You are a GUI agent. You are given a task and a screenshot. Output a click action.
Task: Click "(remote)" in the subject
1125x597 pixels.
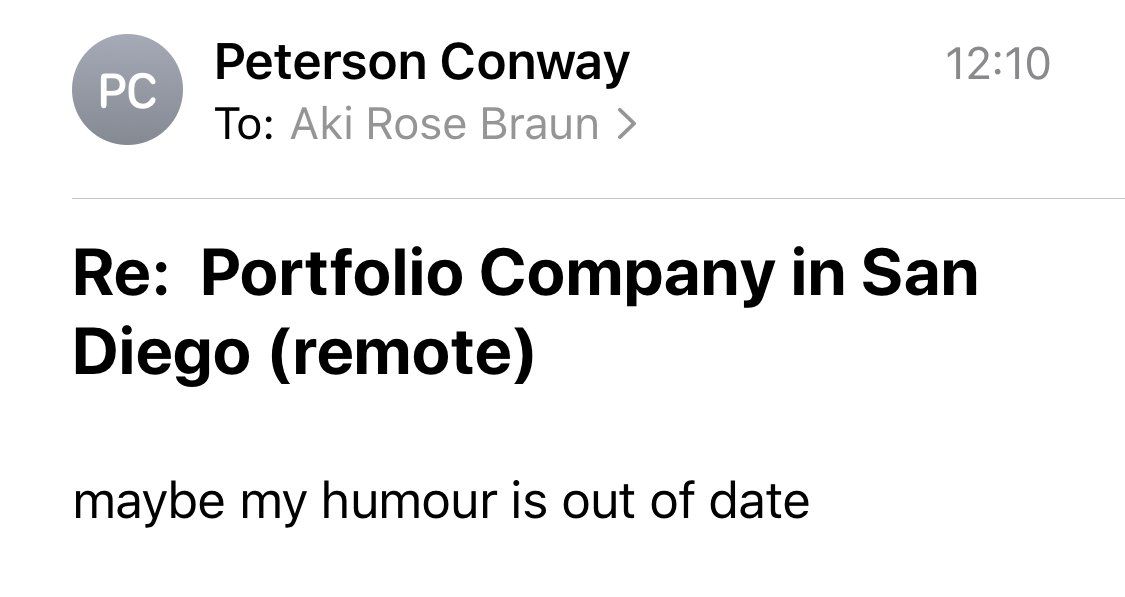[x=398, y=351]
